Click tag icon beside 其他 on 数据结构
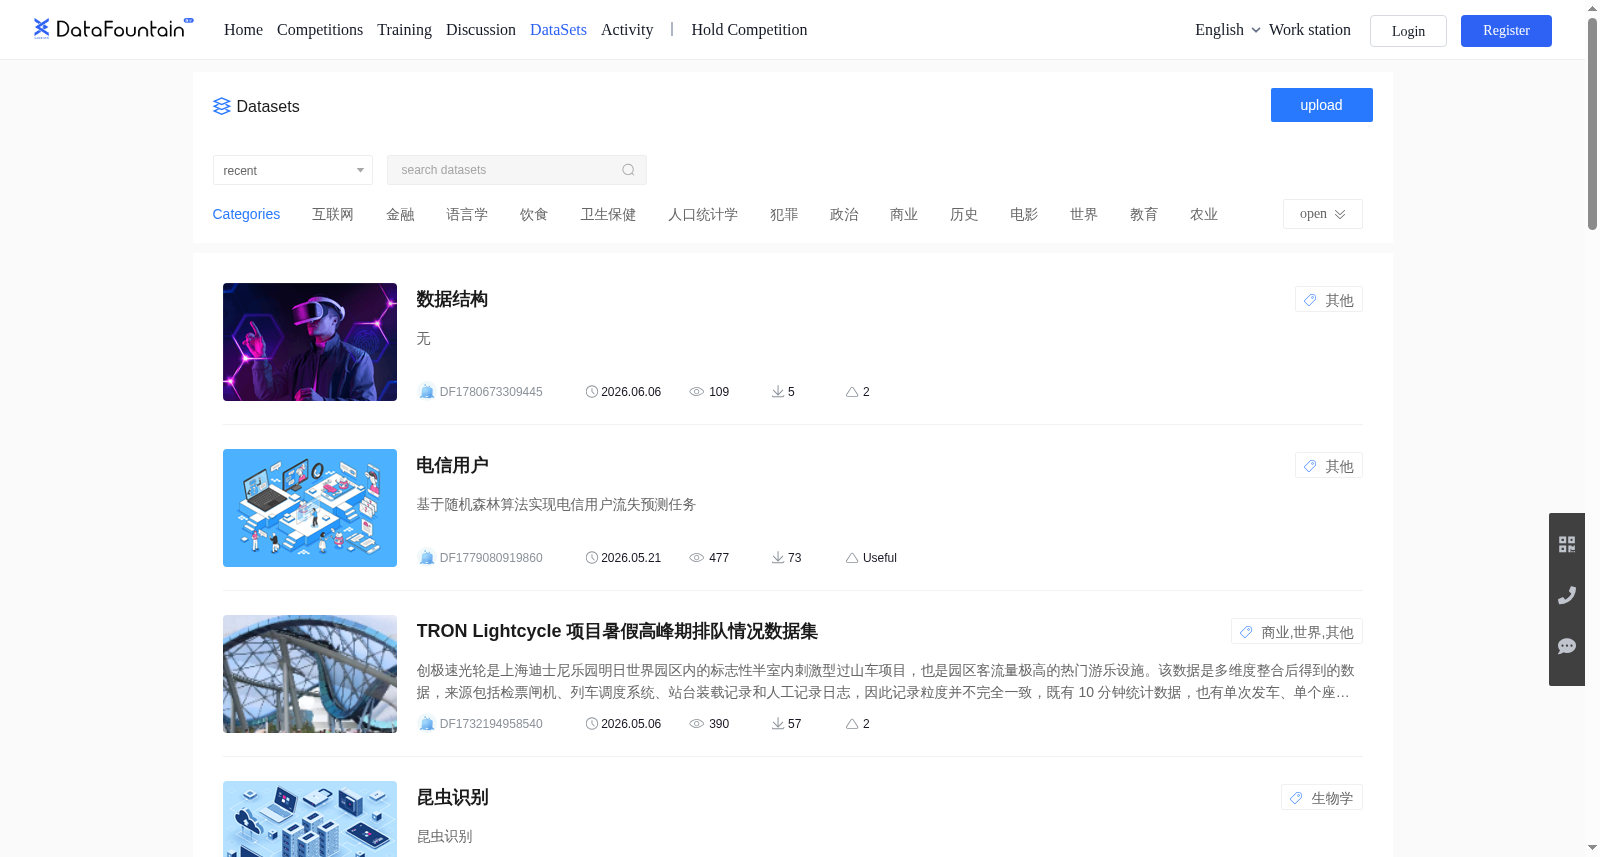 point(1310,300)
